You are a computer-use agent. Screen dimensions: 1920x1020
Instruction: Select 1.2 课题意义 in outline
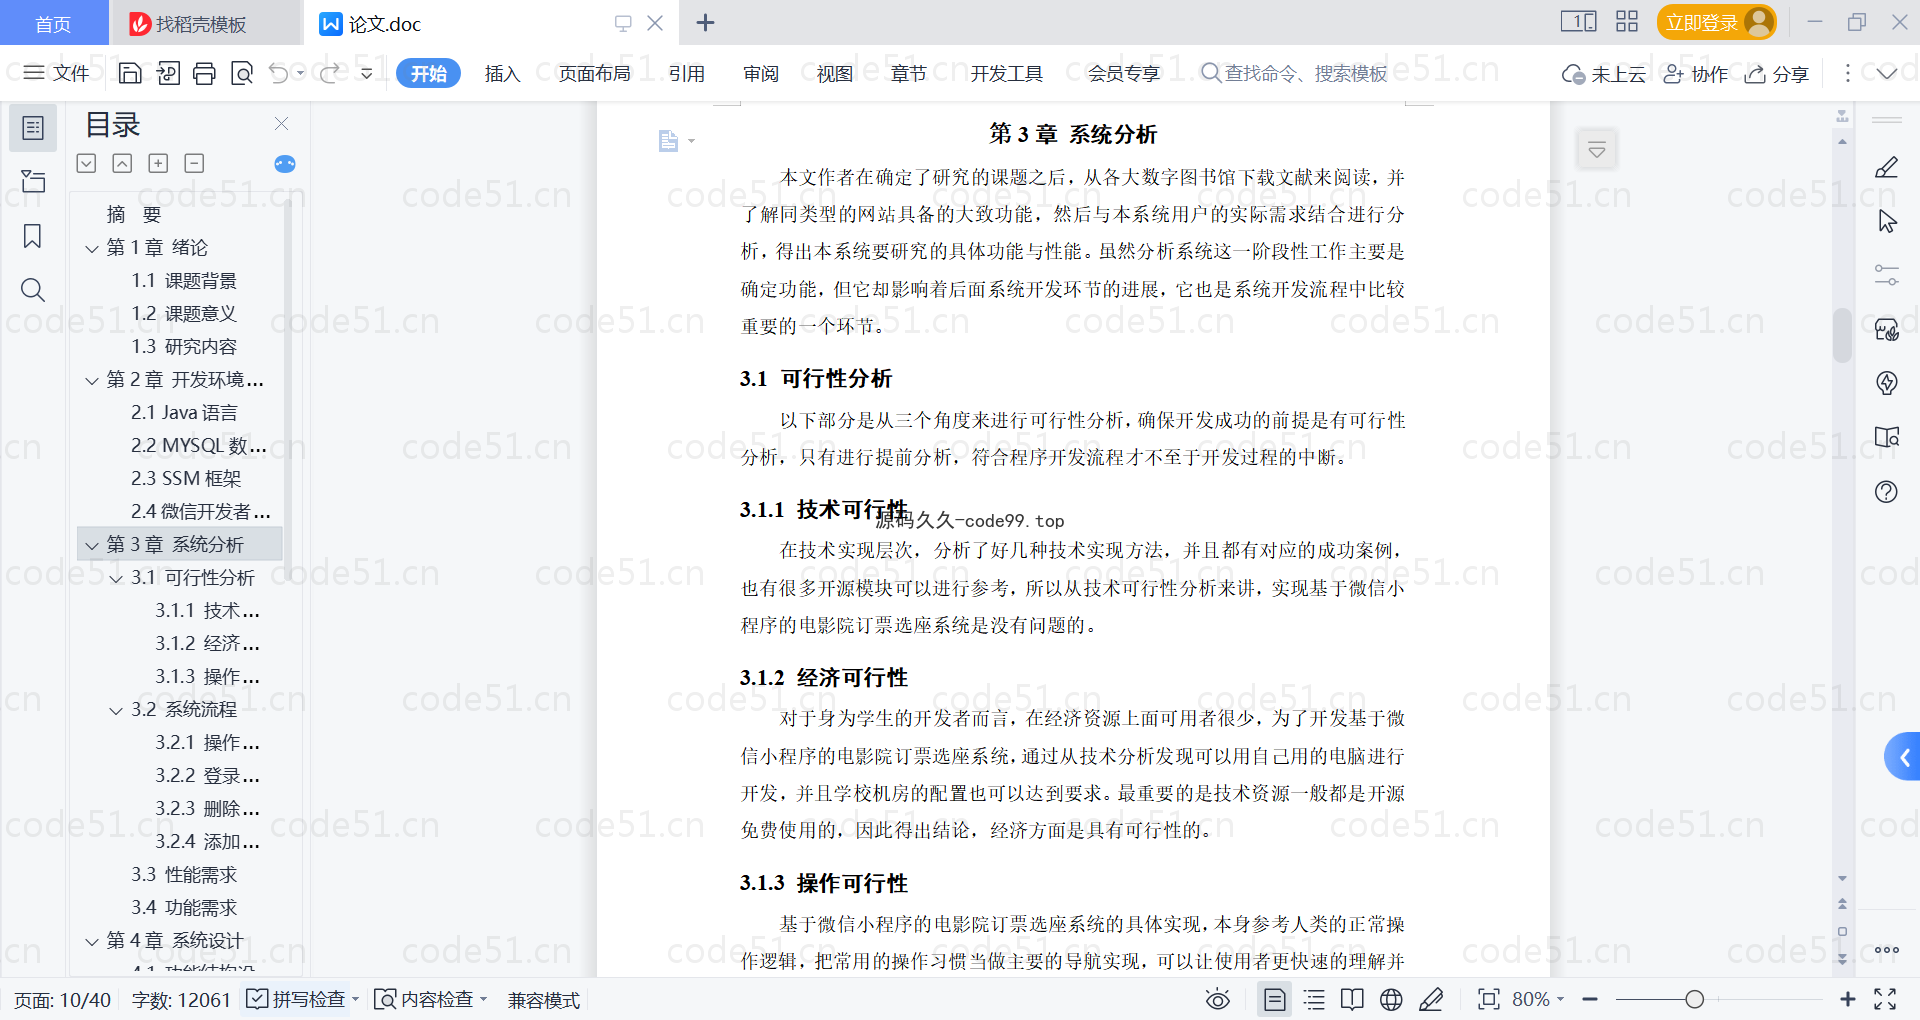click(184, 314)
